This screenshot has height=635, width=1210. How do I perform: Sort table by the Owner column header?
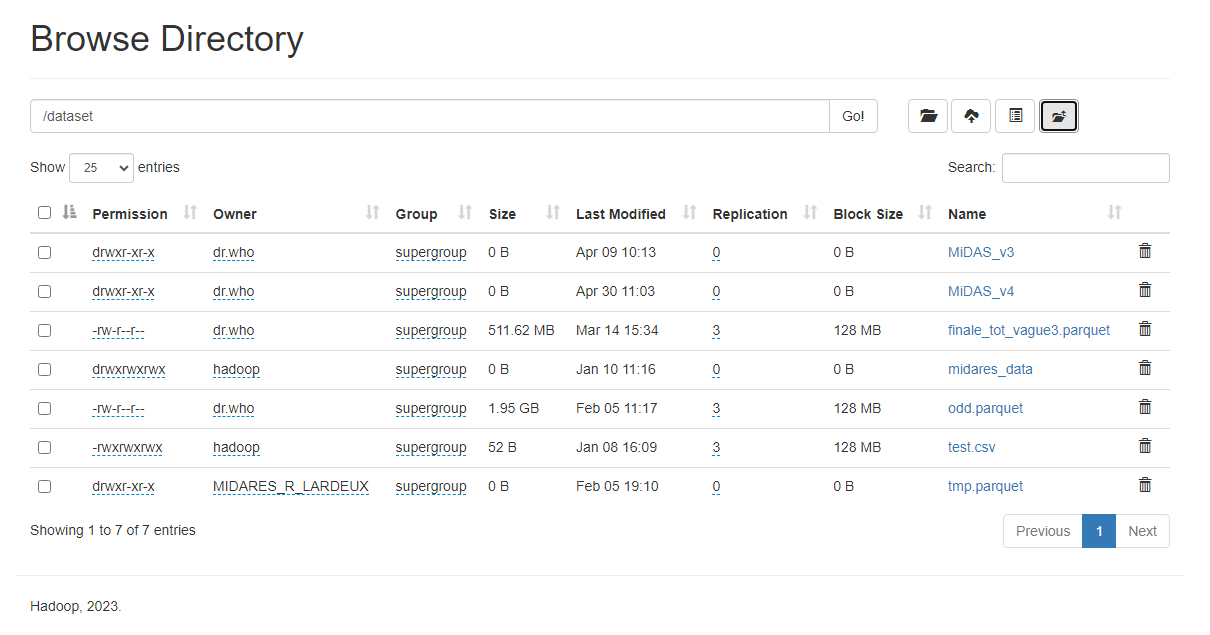pyautogui.click(x=235, y=214)
